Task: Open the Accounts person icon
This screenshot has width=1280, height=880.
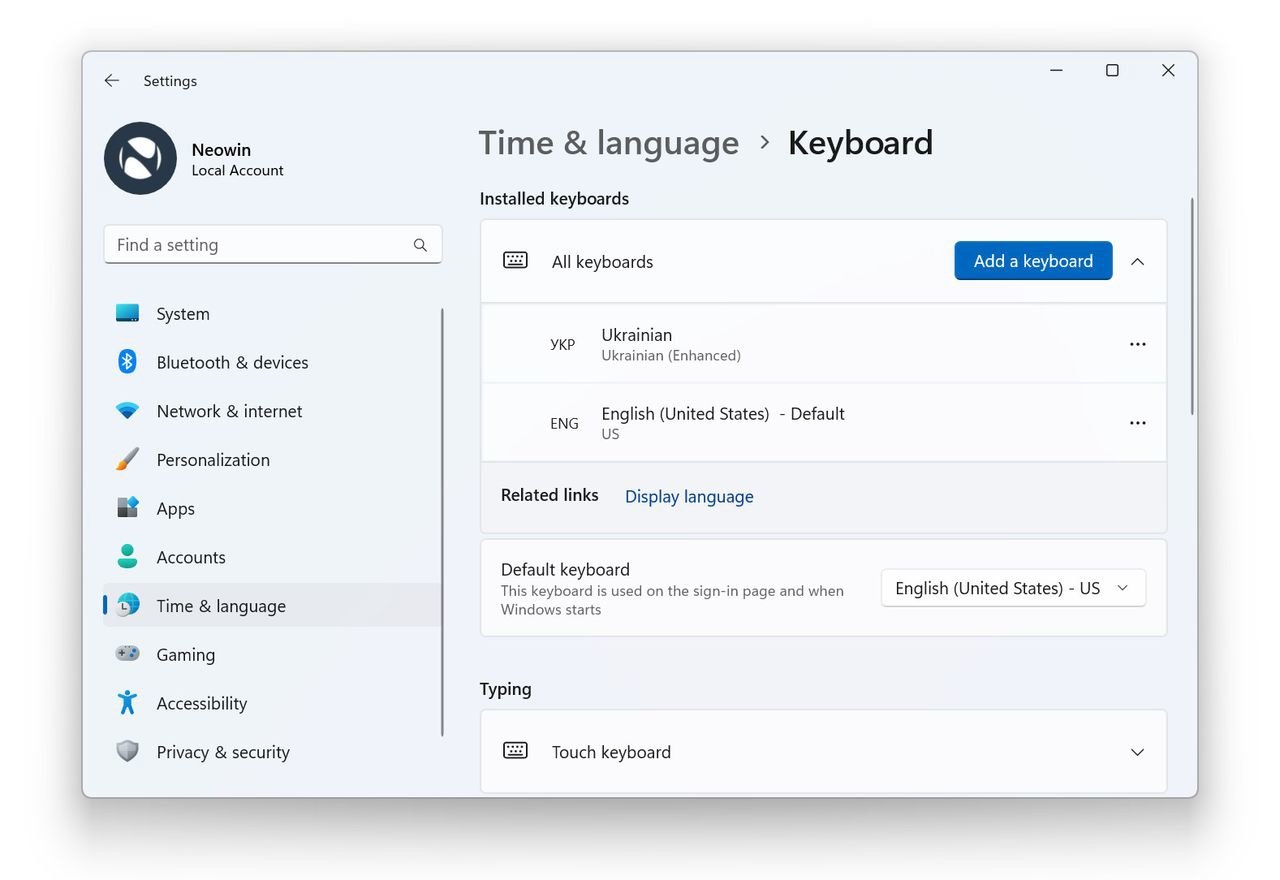Action: point(127,557)
